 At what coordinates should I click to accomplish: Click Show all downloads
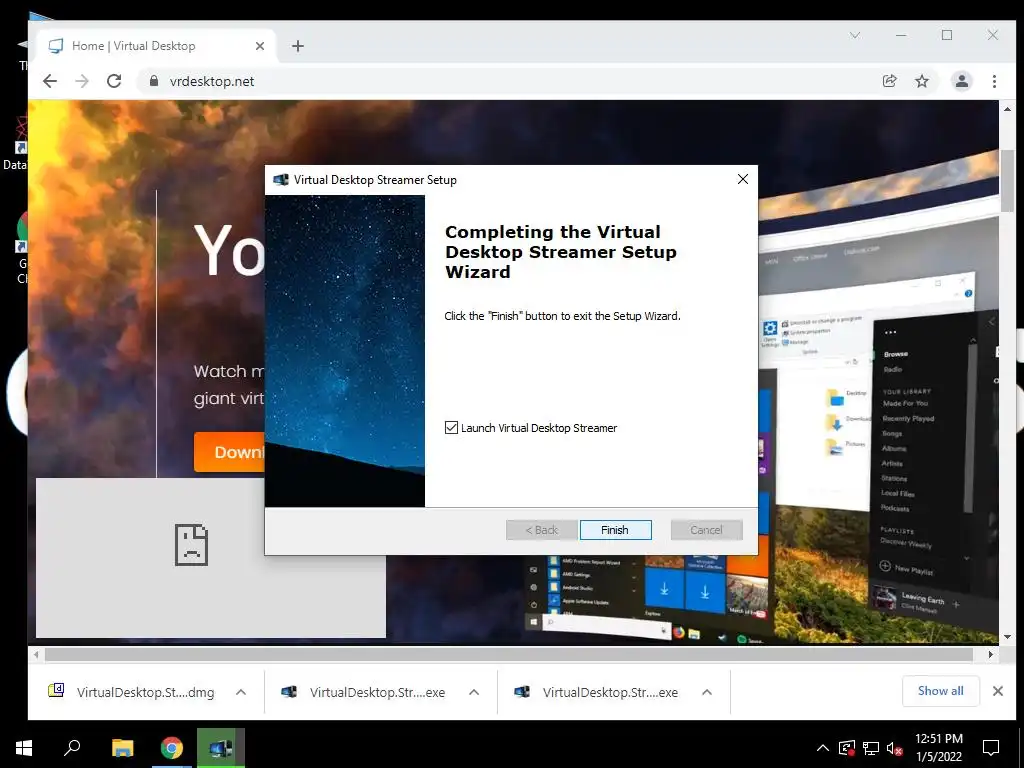pyautogui.click(x=940, y=691)
